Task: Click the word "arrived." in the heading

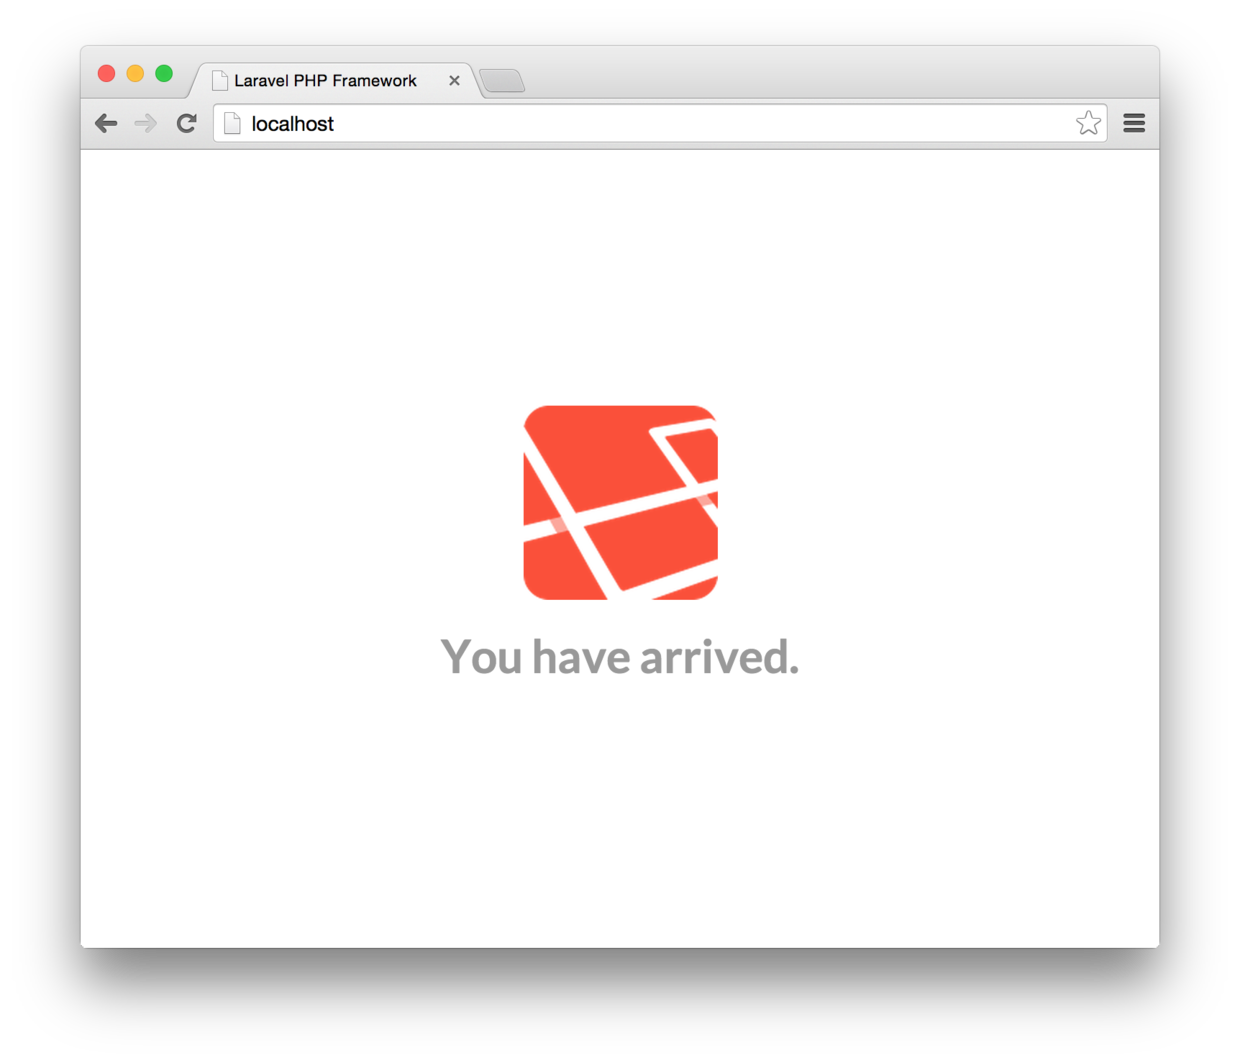Action: tap(719, 657)
